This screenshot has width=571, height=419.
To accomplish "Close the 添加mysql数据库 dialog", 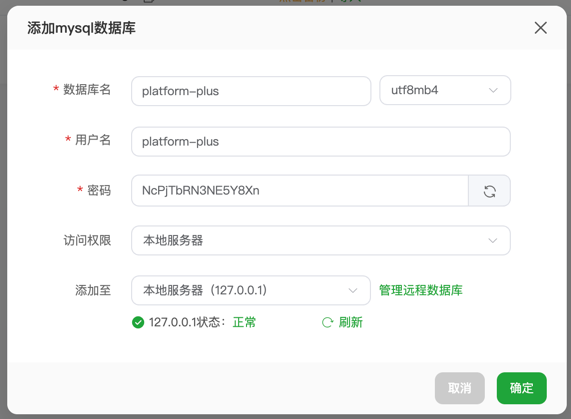I will click(x=540, y=28).
